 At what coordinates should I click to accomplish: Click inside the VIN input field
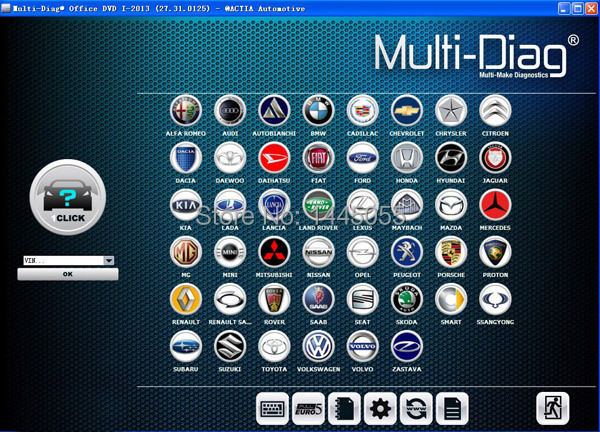(60, 261)
